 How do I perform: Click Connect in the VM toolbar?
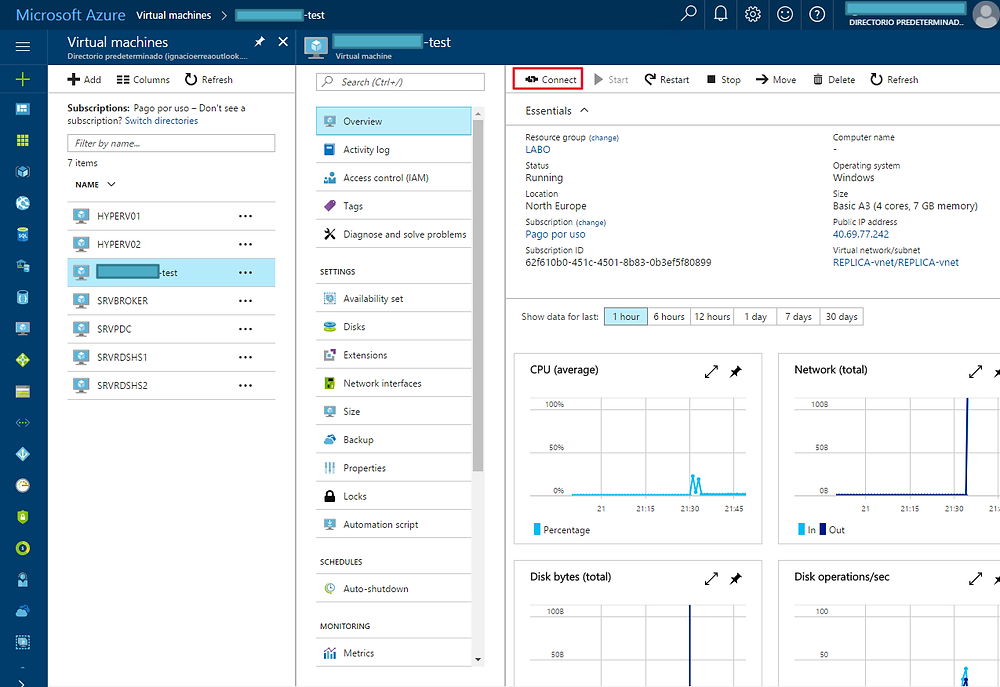[548, 80]
